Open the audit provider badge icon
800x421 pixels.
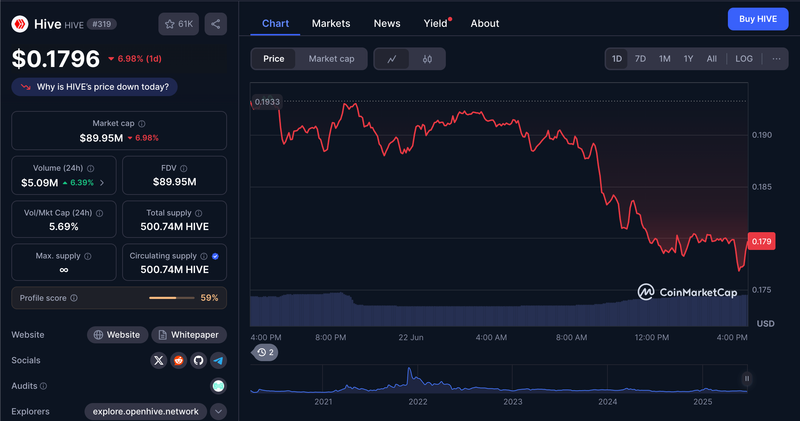[218, 386]
